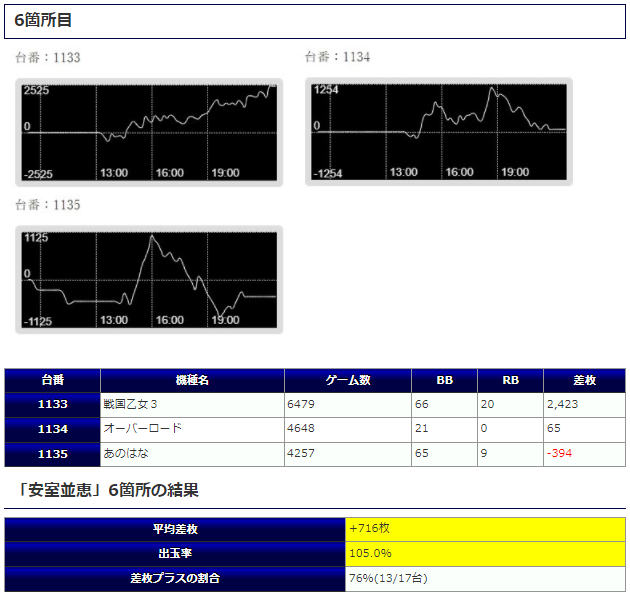Select the +716枚 average difference value

point(368,528)
